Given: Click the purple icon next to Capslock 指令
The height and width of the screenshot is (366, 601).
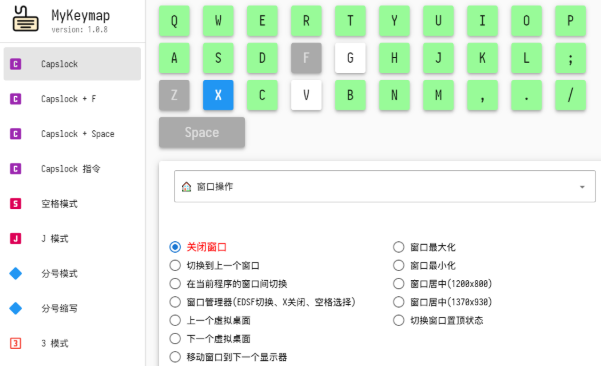Looking at the screenshot, I should (15, 169).
